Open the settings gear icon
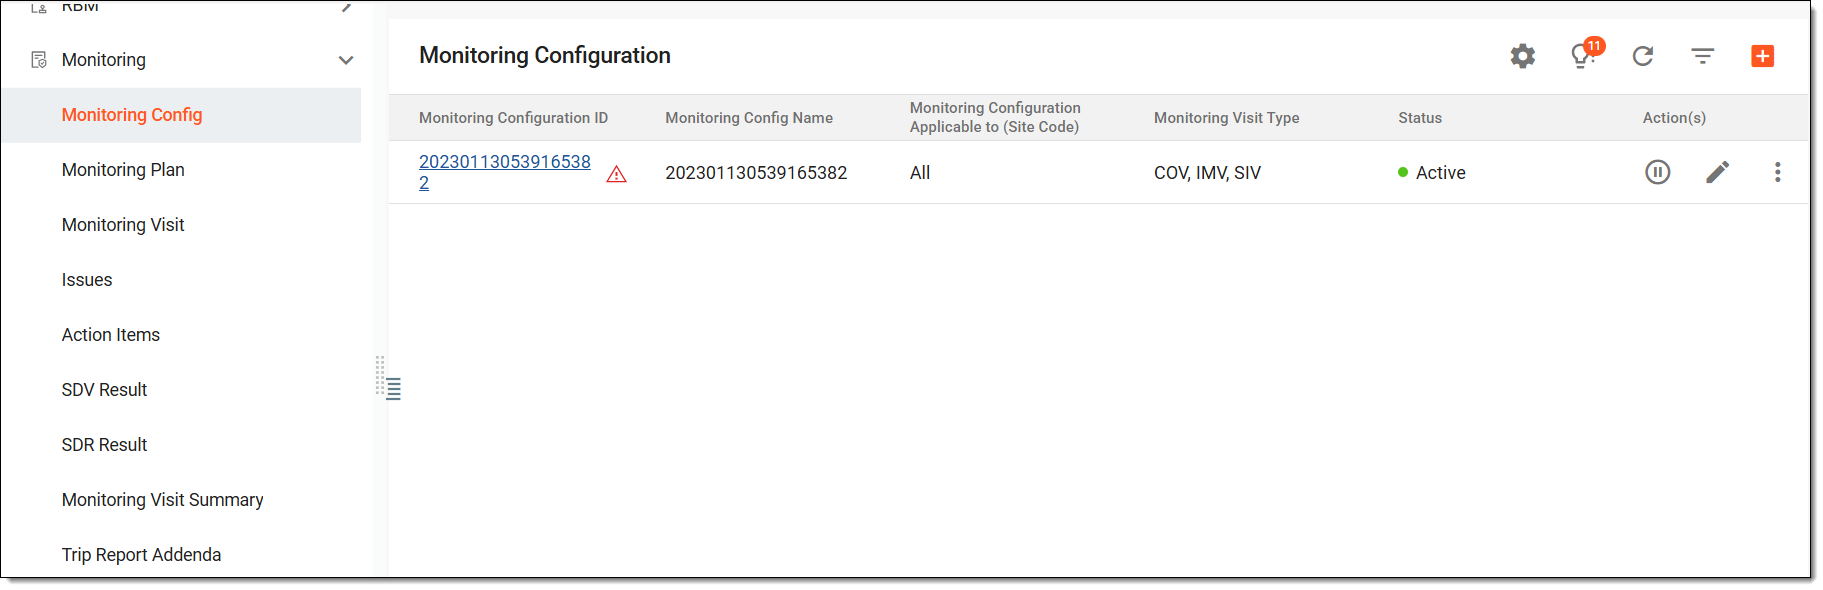The height and width of the screenshot is (590, 1823). coord(1522,56)
